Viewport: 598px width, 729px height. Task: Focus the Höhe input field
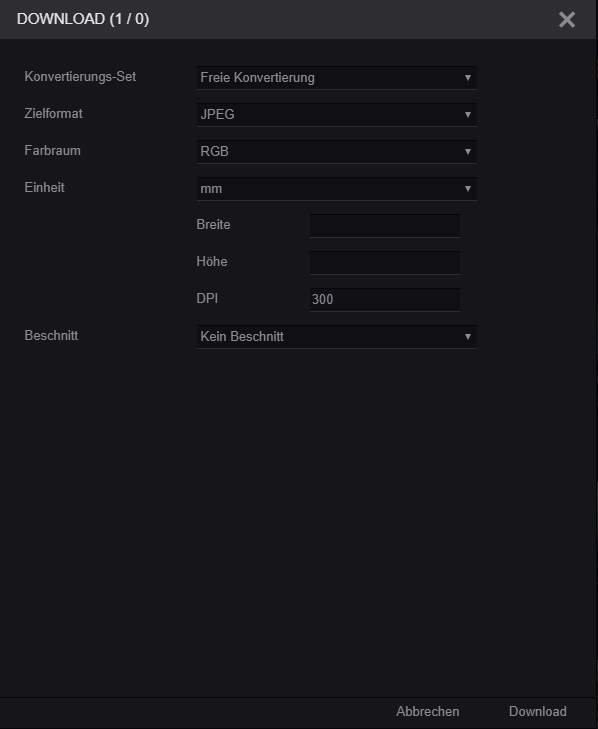[x=385, y=263]
